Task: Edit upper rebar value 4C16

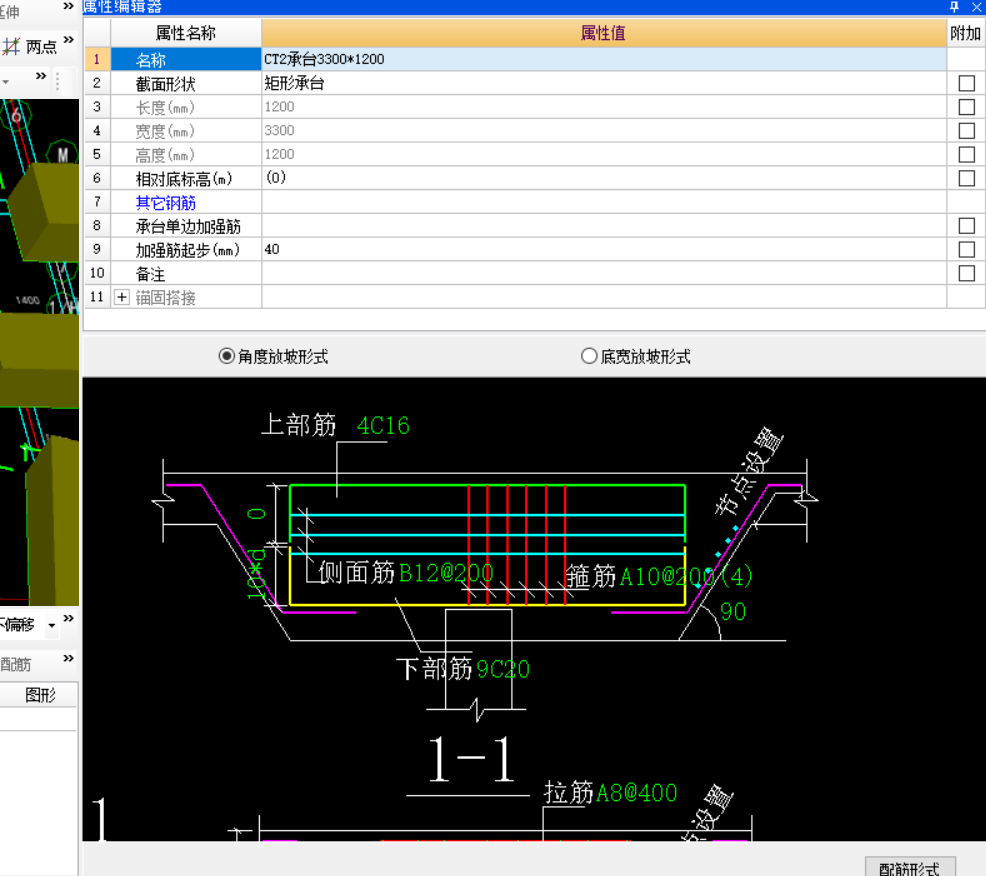Action: (x=383, y=426)
